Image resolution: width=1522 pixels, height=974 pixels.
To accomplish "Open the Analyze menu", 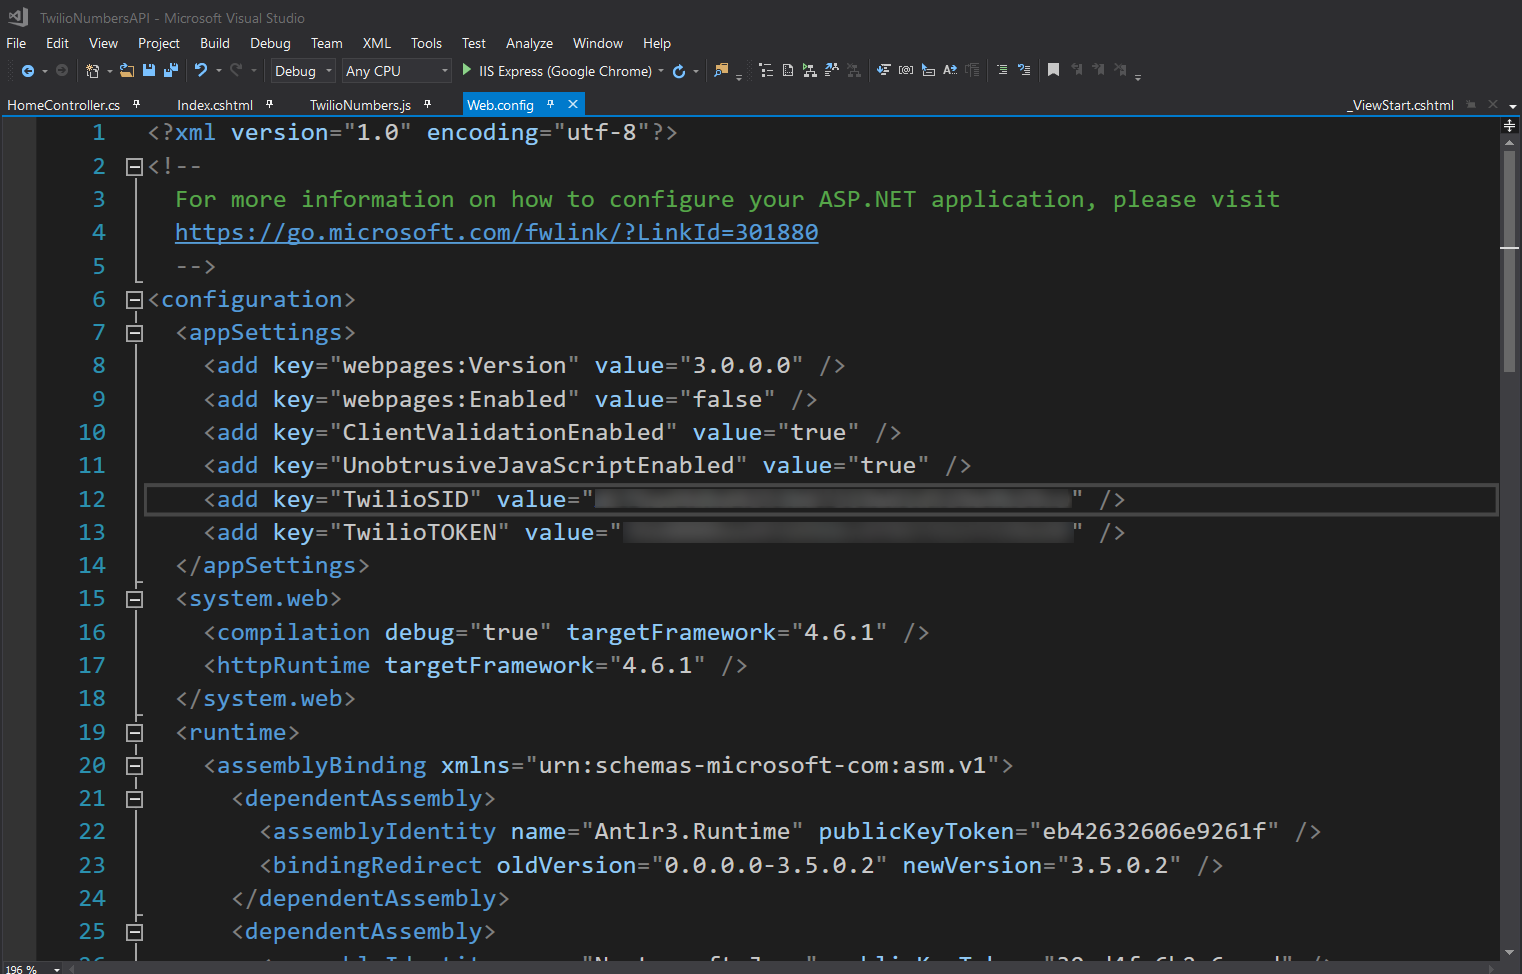I will (529, 43).
